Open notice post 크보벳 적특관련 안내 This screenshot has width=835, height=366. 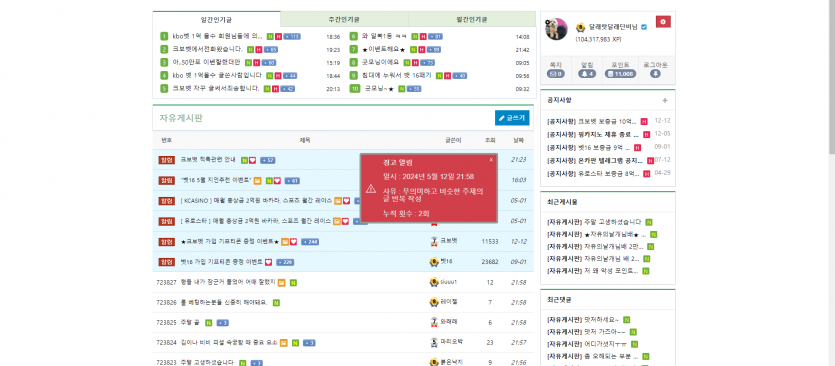[209, 160]
